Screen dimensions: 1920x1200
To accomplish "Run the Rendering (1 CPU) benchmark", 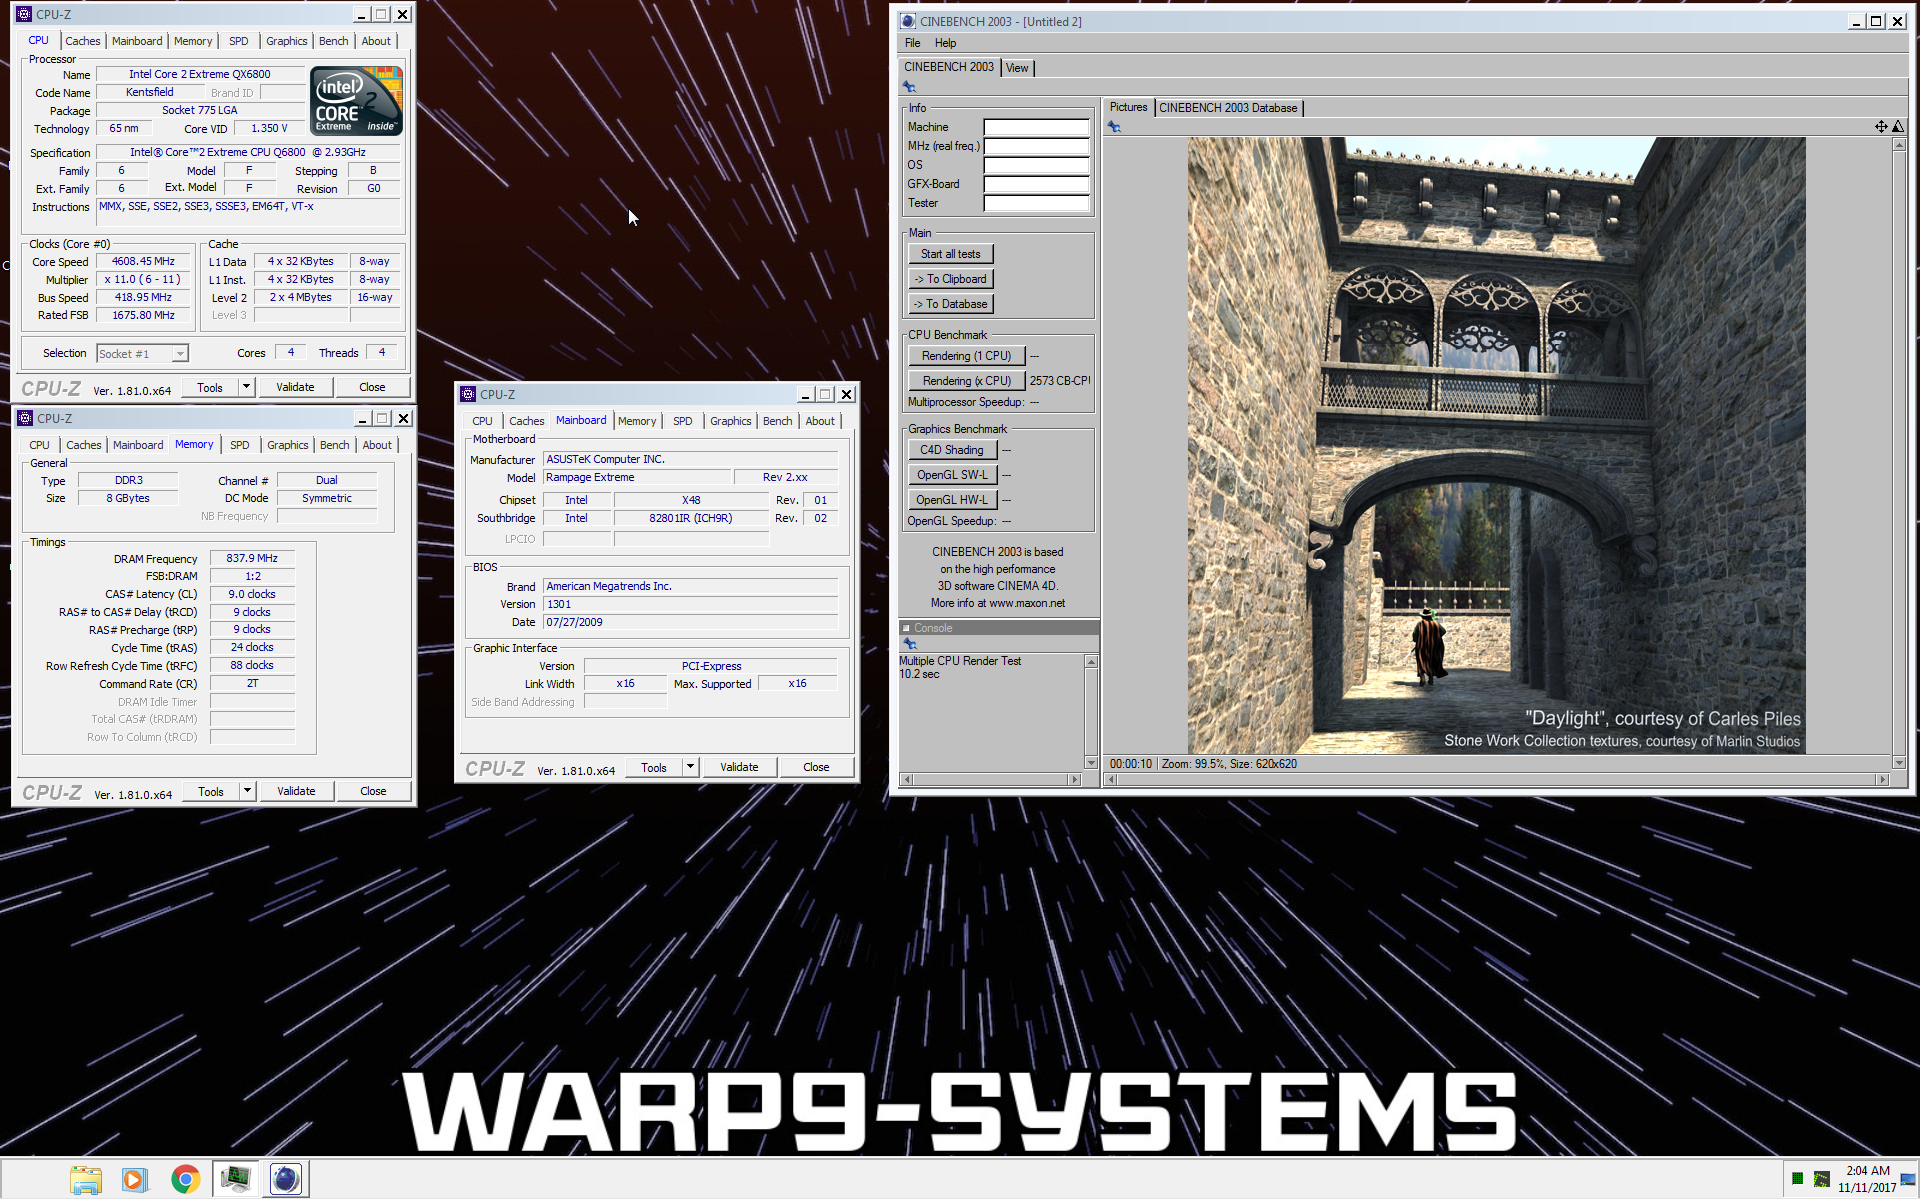I will click(x=966, y=356).
